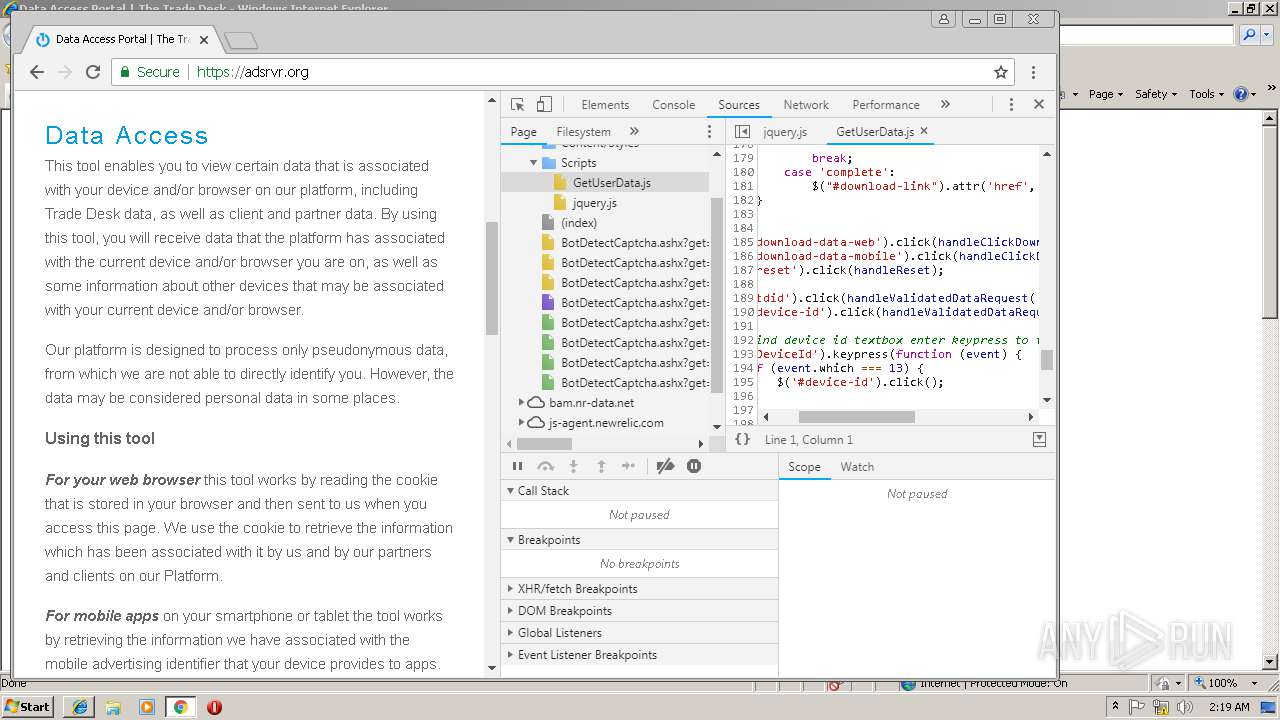Screen dimensions: 1280x720
Task: Click the file tree horizontal scrollbar thumb
Action: (x=544, y=443)
